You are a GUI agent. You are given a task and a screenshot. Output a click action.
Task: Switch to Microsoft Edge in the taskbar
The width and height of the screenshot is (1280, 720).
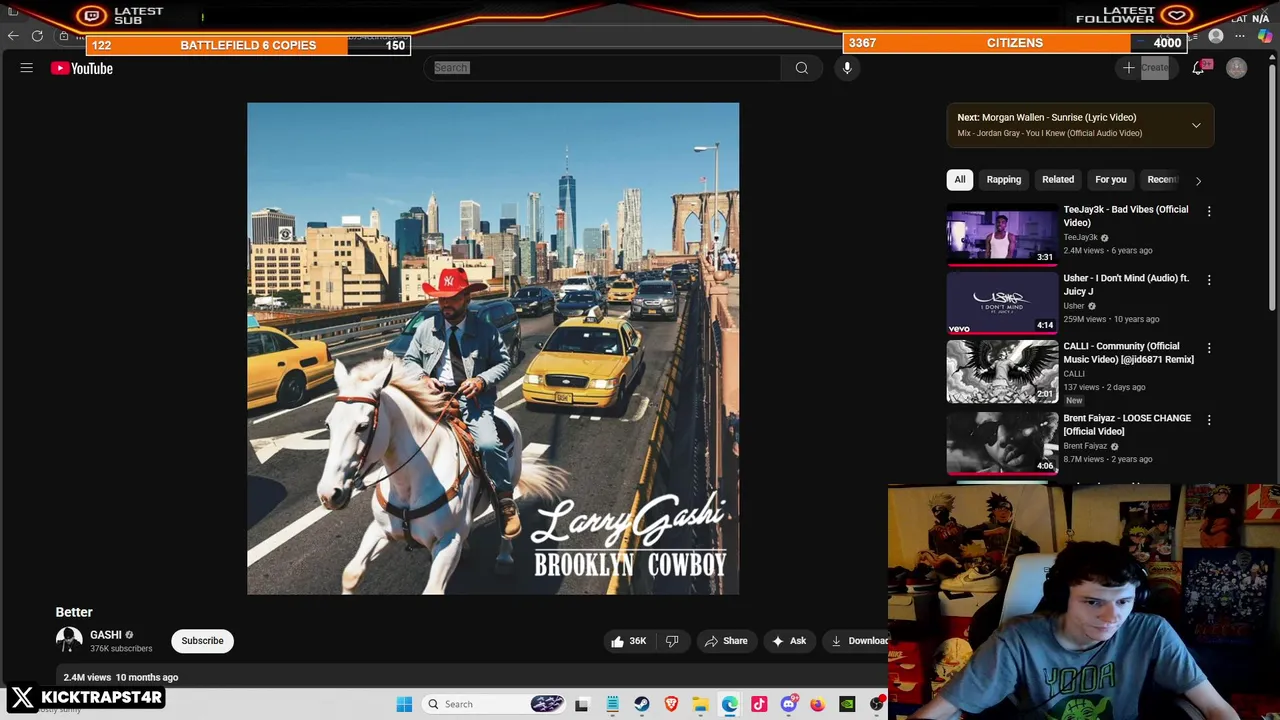pyautogui.click(x=730, y=704)
